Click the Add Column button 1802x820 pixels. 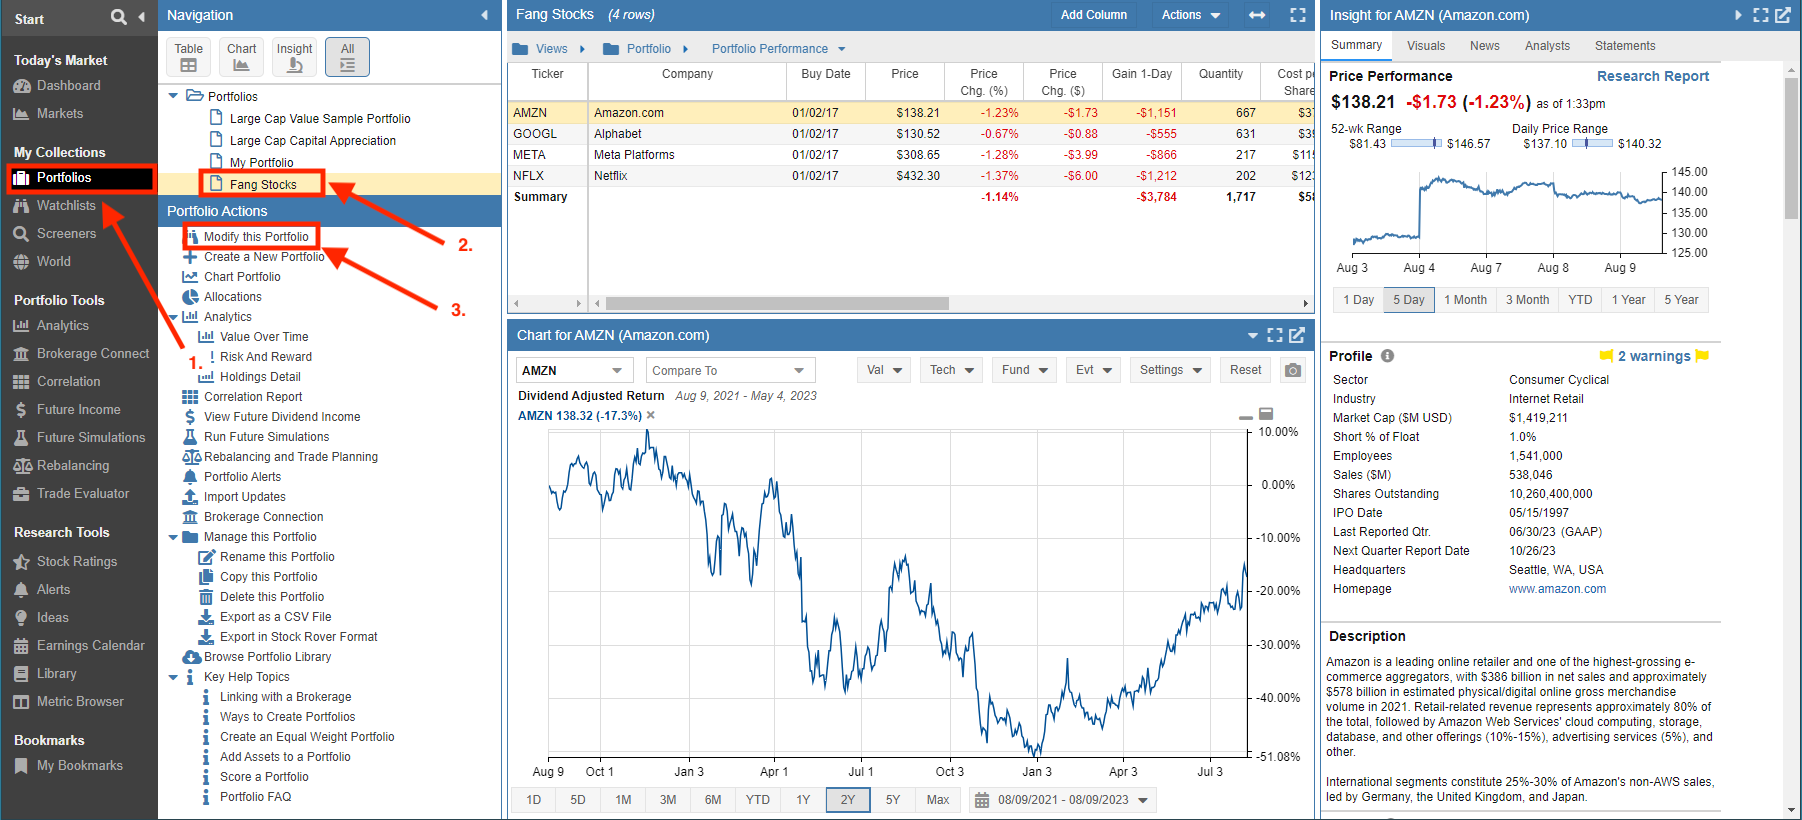point(1094,15)
